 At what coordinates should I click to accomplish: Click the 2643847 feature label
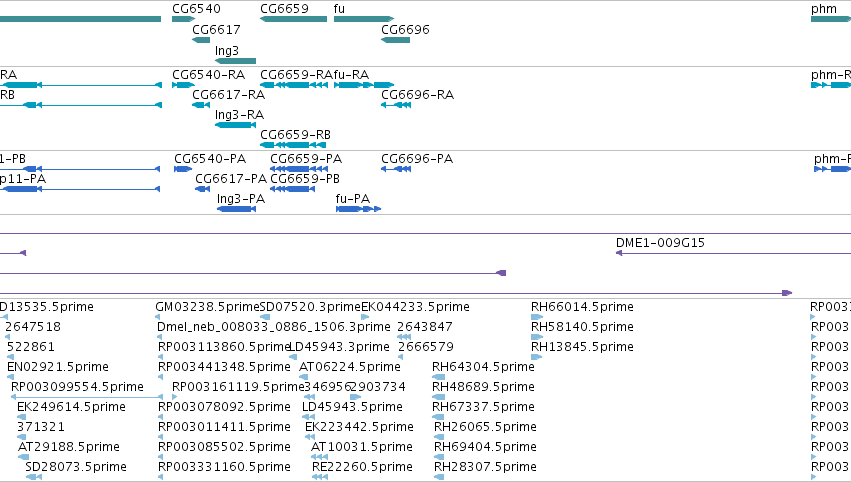pos(425,327)
